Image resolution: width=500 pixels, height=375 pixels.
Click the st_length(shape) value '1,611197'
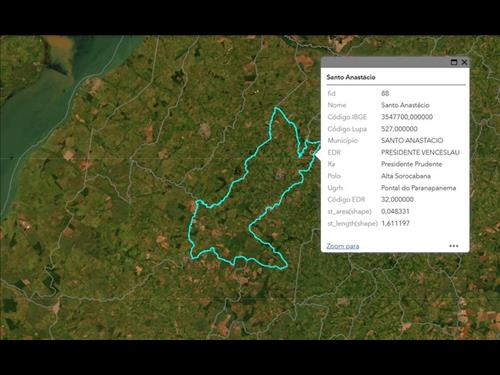(395, 223)
